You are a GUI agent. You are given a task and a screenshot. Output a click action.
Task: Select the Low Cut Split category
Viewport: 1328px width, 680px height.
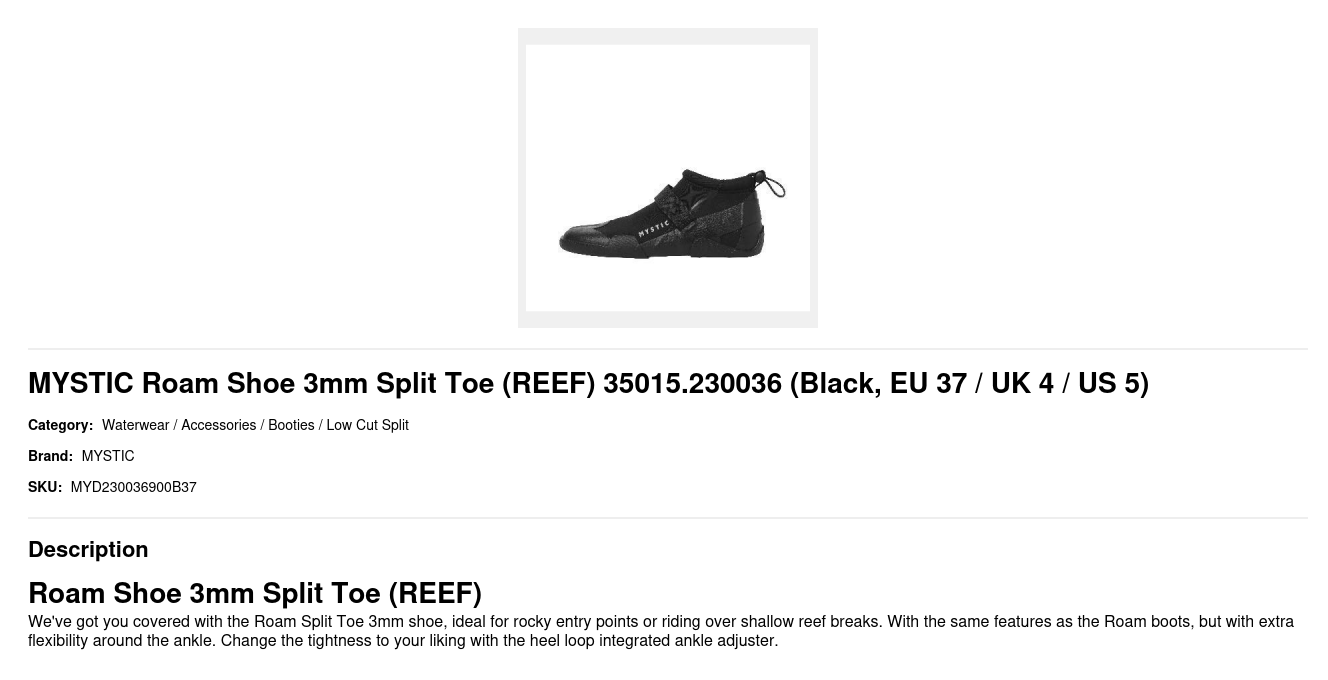pos(367,425)
